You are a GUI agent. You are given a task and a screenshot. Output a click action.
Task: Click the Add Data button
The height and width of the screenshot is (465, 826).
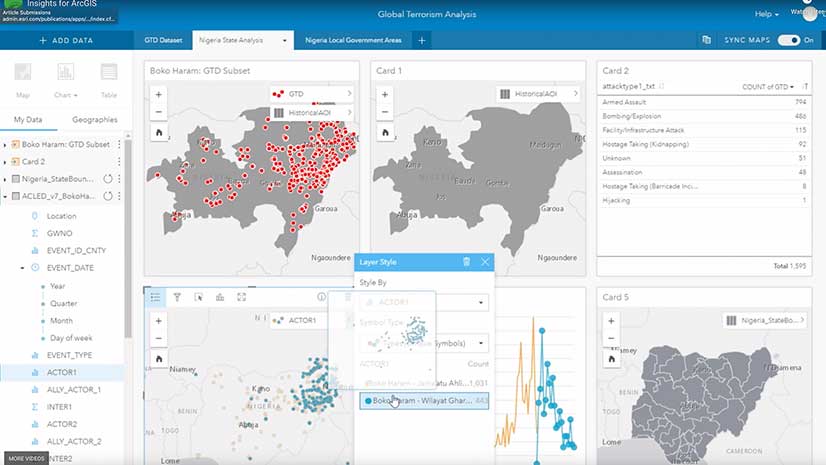66,40
